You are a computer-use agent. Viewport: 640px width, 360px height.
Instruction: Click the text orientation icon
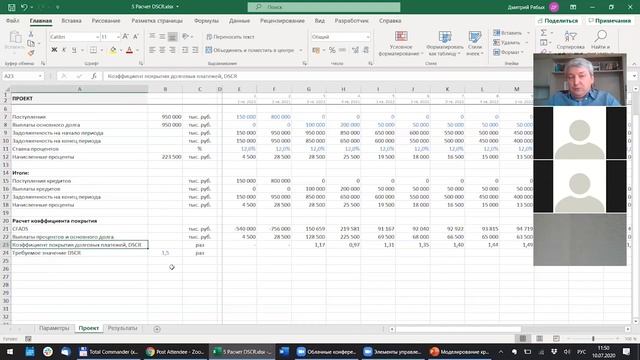pyautogui.click(x=186, y=37)
